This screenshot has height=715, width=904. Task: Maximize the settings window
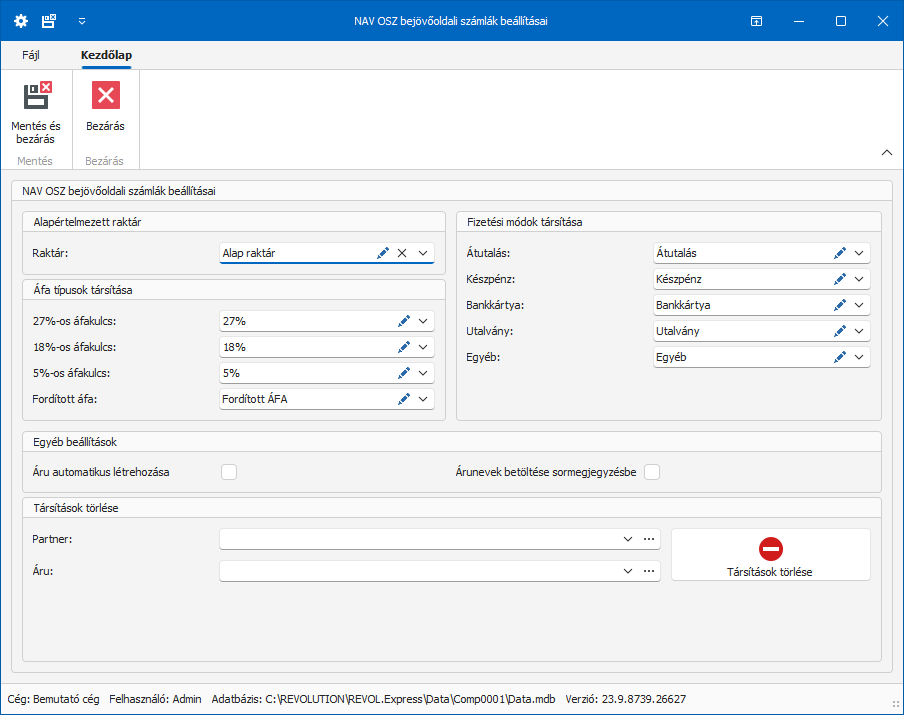point(841,21)
